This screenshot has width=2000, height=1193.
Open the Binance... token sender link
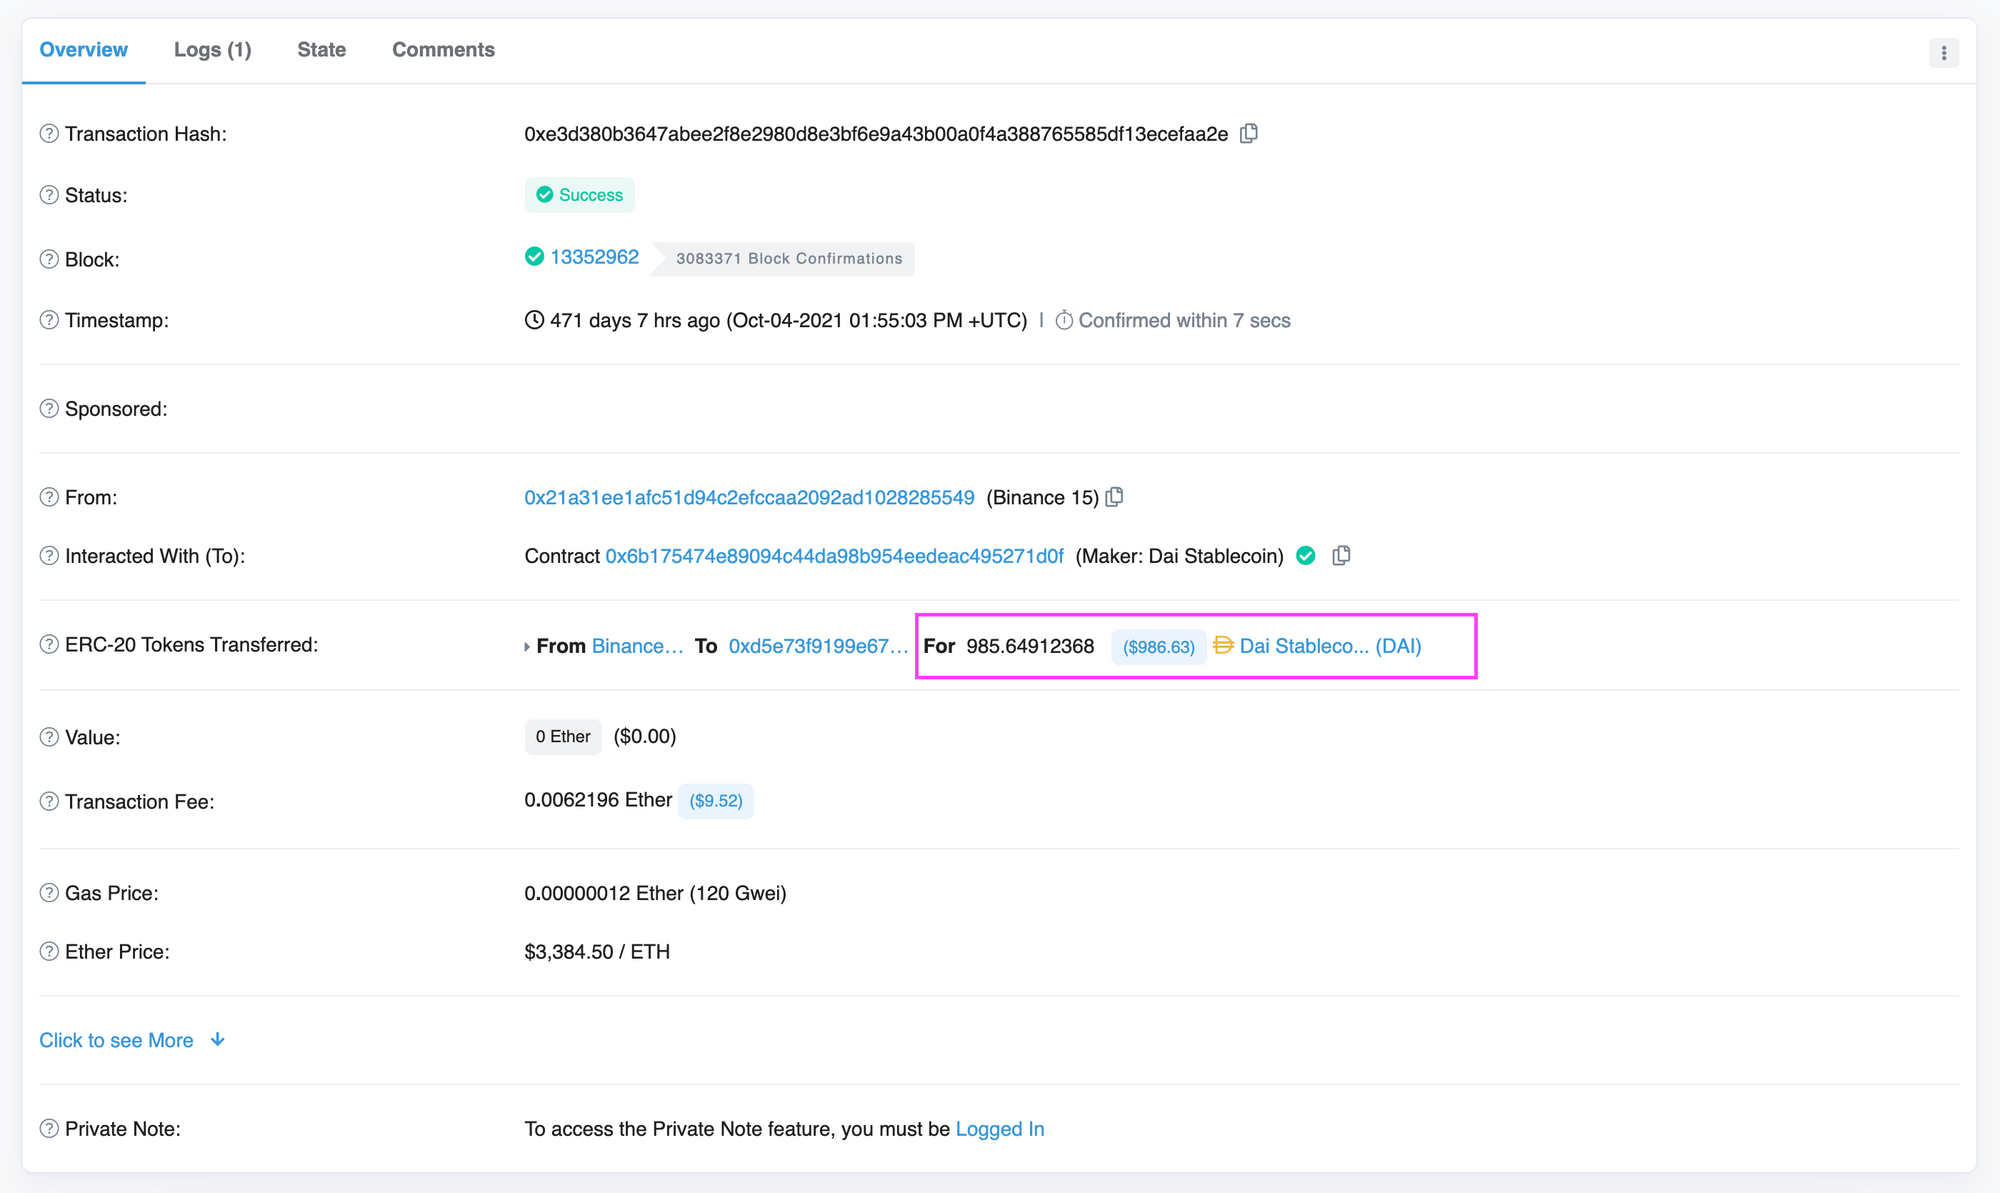[x=638, y=646]
